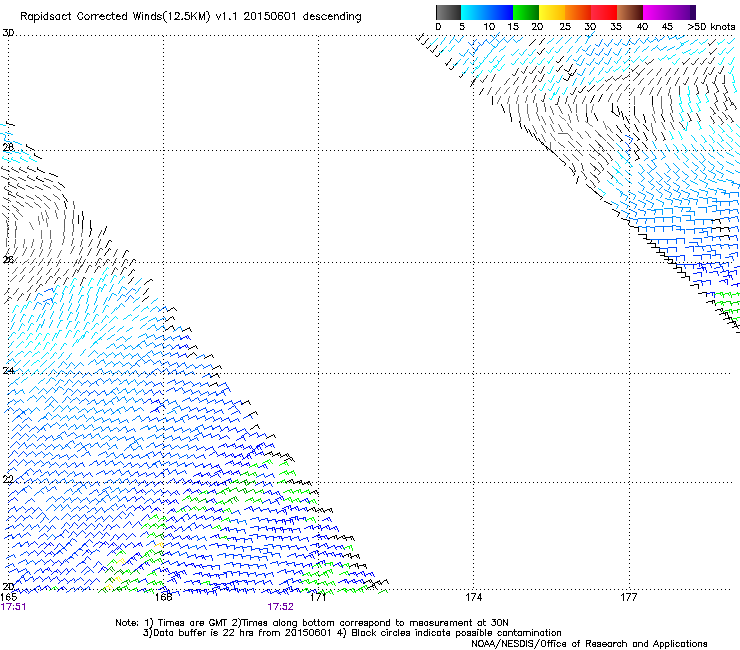
Task: Click the latitude label '30'
Action: coord(8,33)
